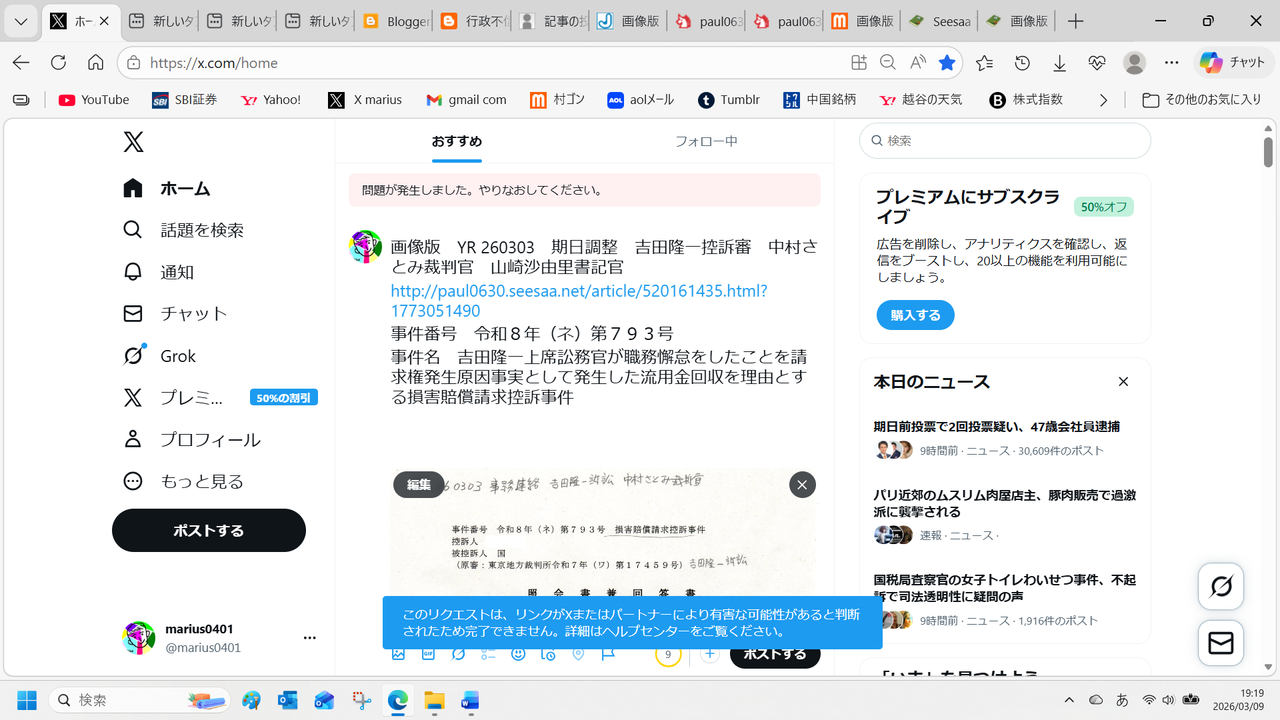
Task: Open the X logo in the sidebar
Action: pyautogui.click(x=133, y=141)
